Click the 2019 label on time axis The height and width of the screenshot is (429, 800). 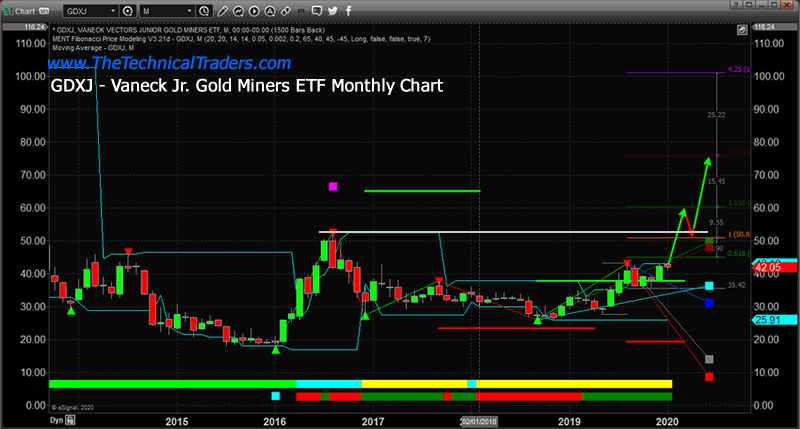click(569, 421)
